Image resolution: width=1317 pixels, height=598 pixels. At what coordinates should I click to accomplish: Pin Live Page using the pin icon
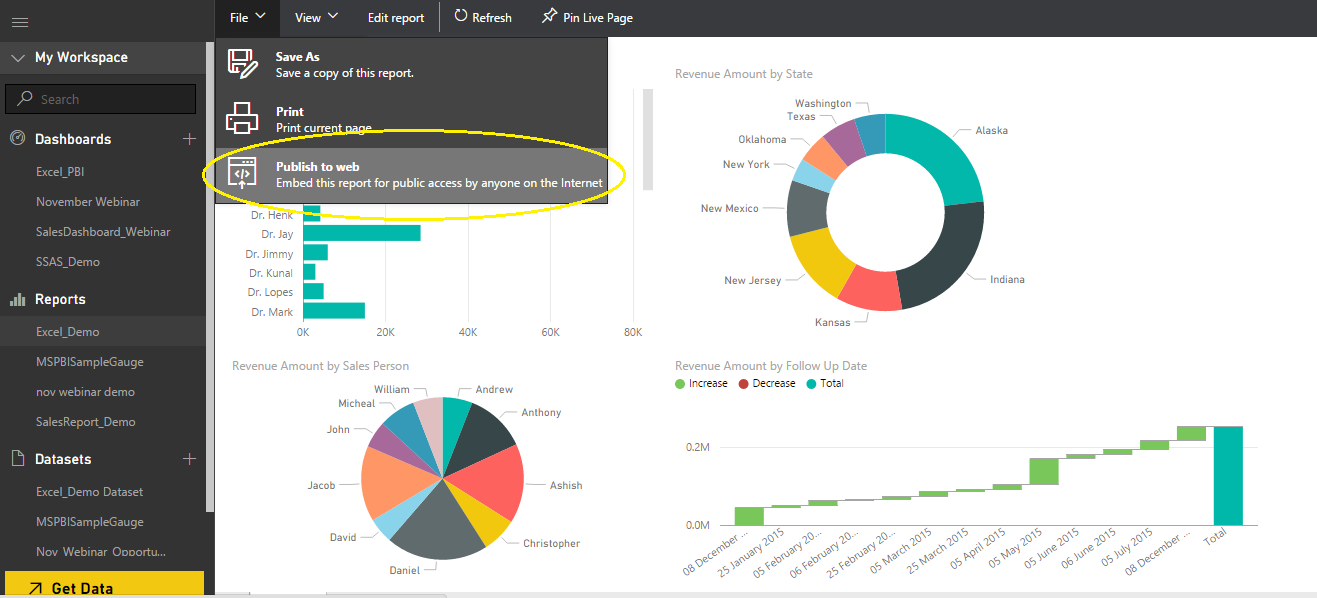549,17
